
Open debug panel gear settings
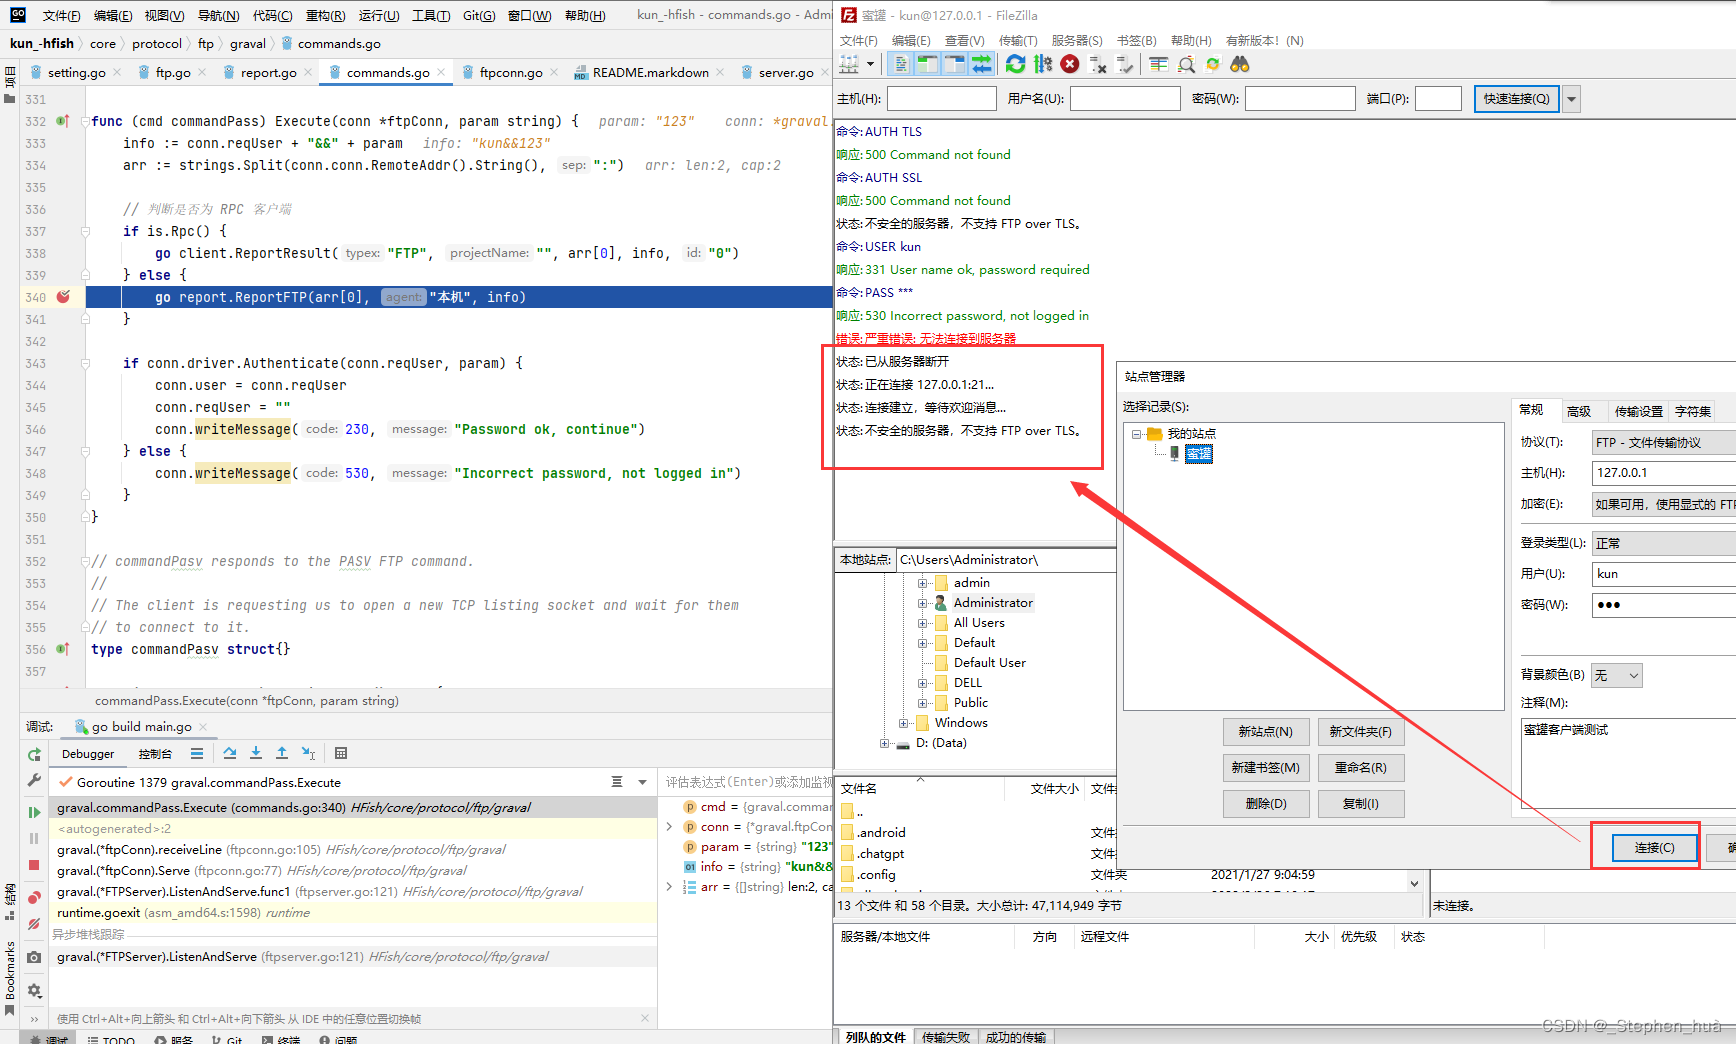pos(34,990)
